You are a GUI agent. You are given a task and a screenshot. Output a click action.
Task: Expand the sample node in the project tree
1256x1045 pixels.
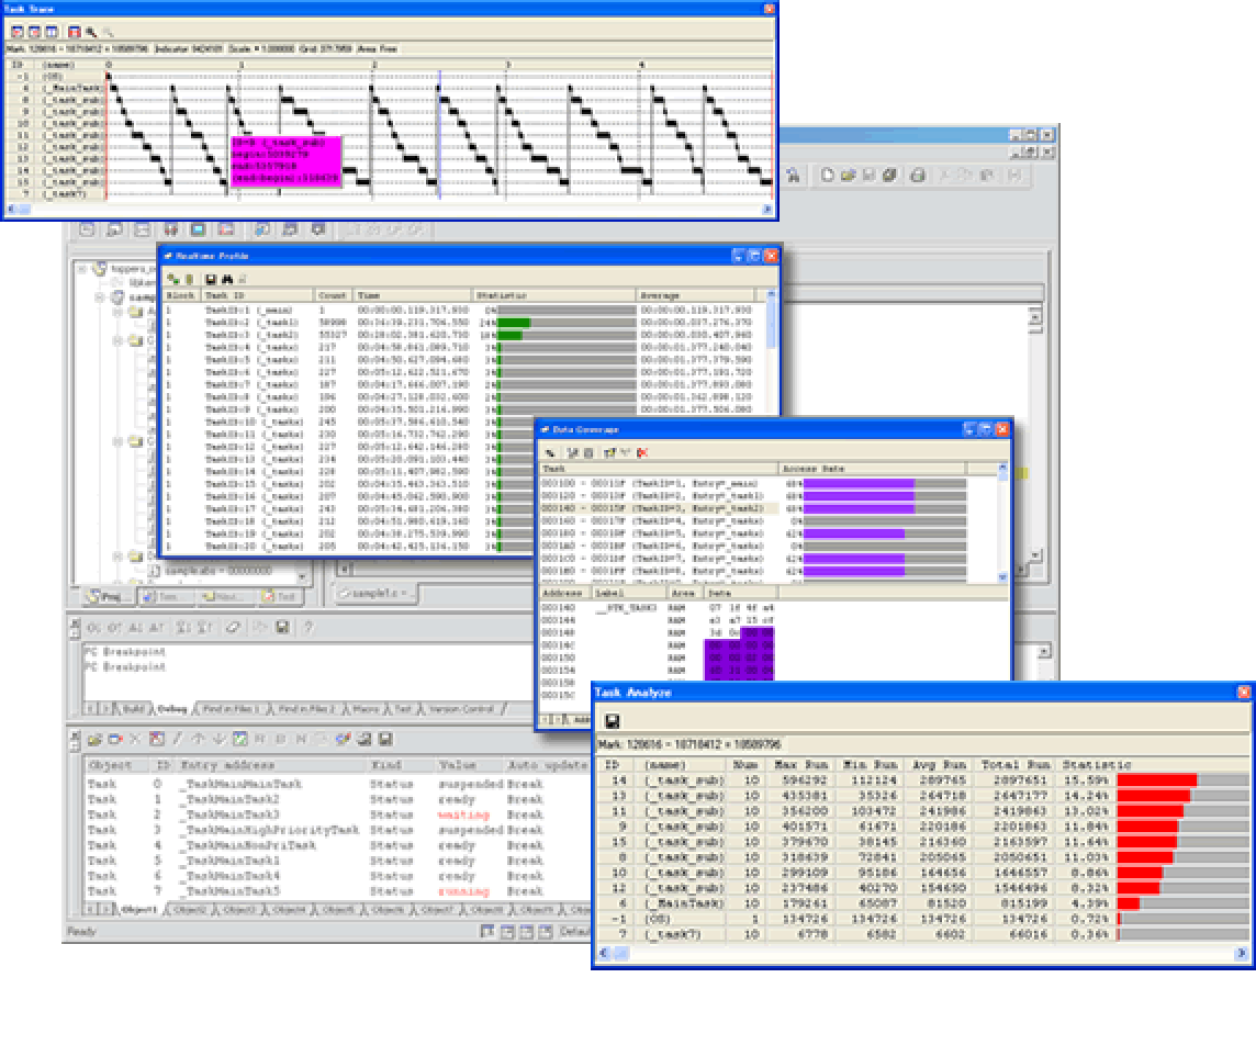click(x=97, y=297)
